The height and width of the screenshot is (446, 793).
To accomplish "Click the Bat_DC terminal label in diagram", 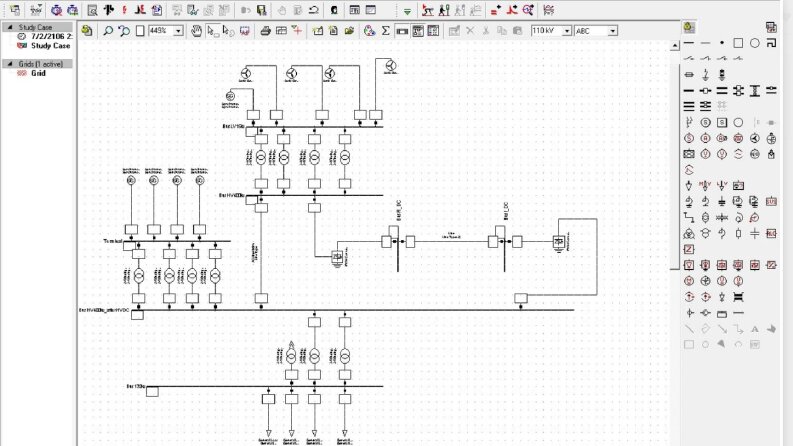I will tap(506, 211).
